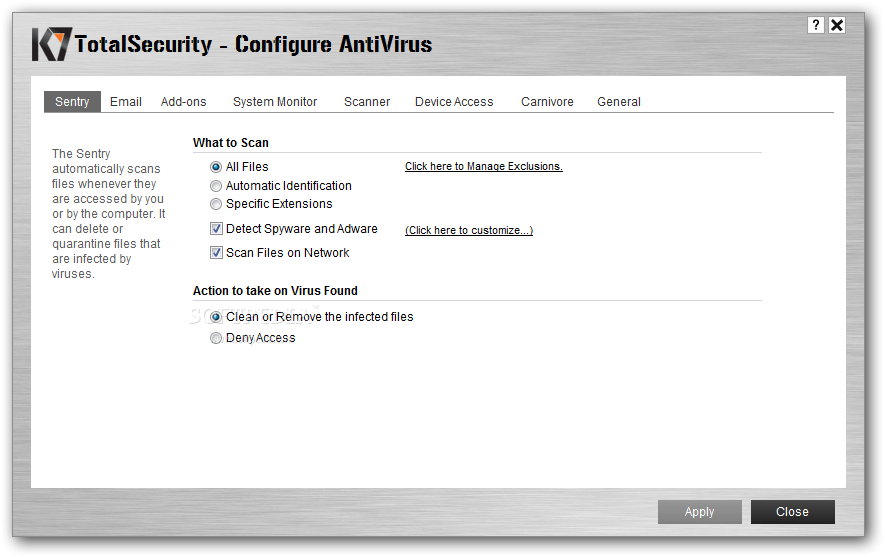This screenshot has height=557, width=885.
Task: Open the Add-ons tab
Action: [183, 102]
